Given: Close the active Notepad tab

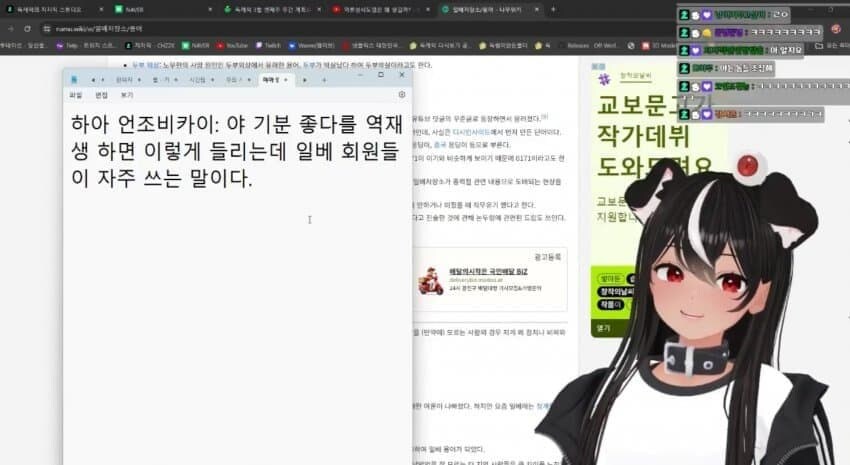Looking at the screenshot, I should click(x=286, y=80).
